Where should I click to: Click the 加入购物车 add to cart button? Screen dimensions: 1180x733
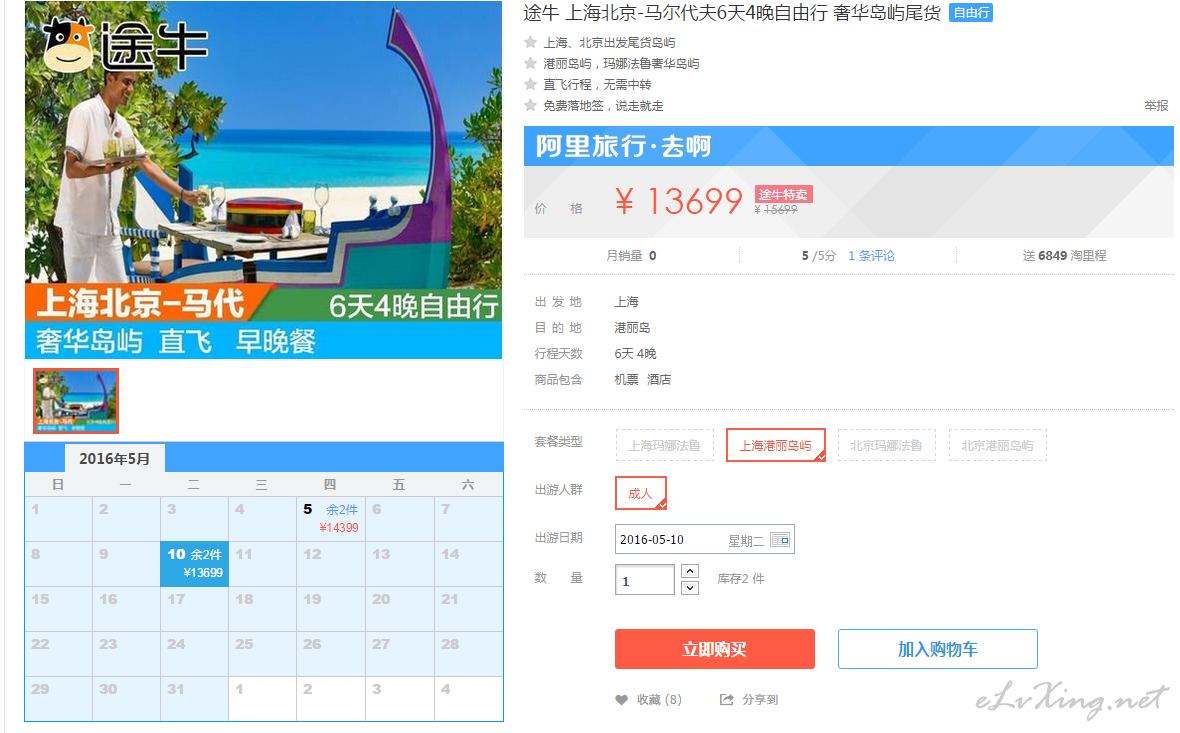(938, 649)
